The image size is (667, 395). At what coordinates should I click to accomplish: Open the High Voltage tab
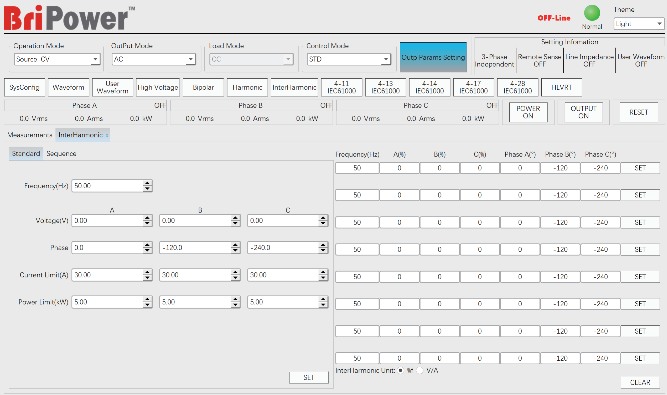tap(158, 87)
